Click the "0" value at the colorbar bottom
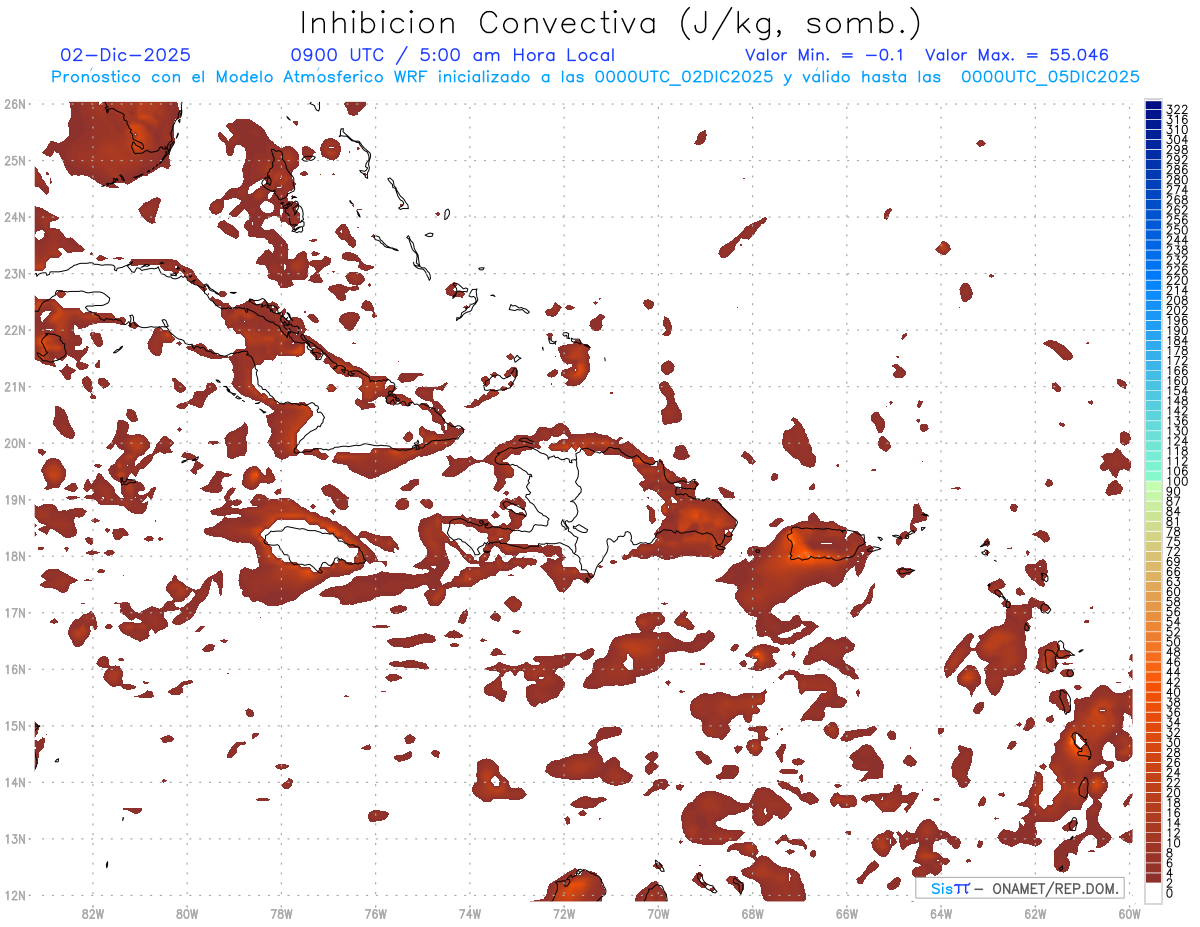1200x927 pixels. tap(1170, 893)
